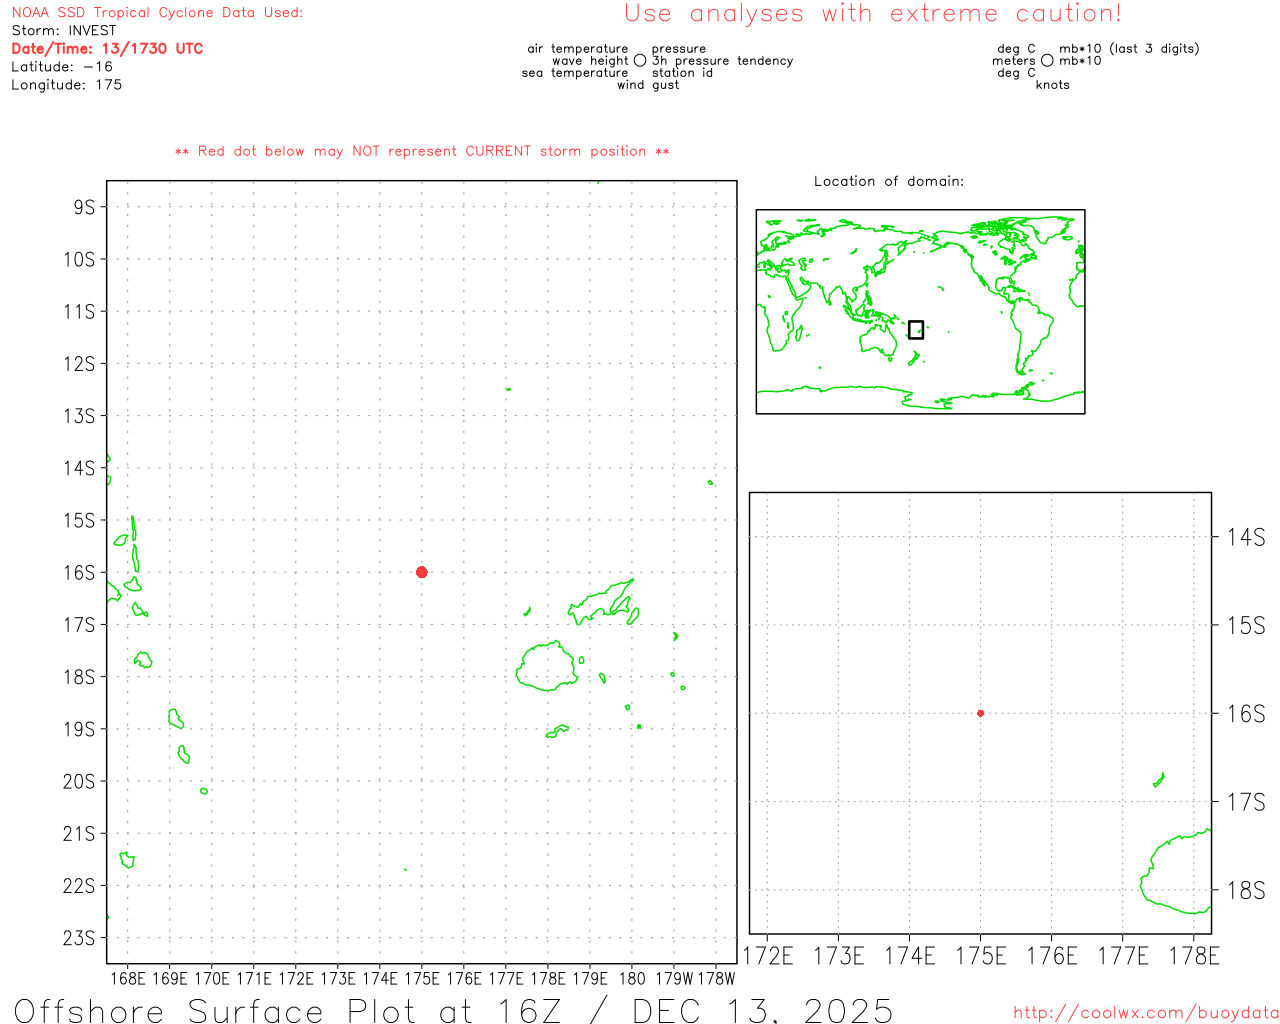The height and width of the screenshot is (1024, 1280).
Task: Click the '16S' latitude label on main map
Action: (79, 573)
